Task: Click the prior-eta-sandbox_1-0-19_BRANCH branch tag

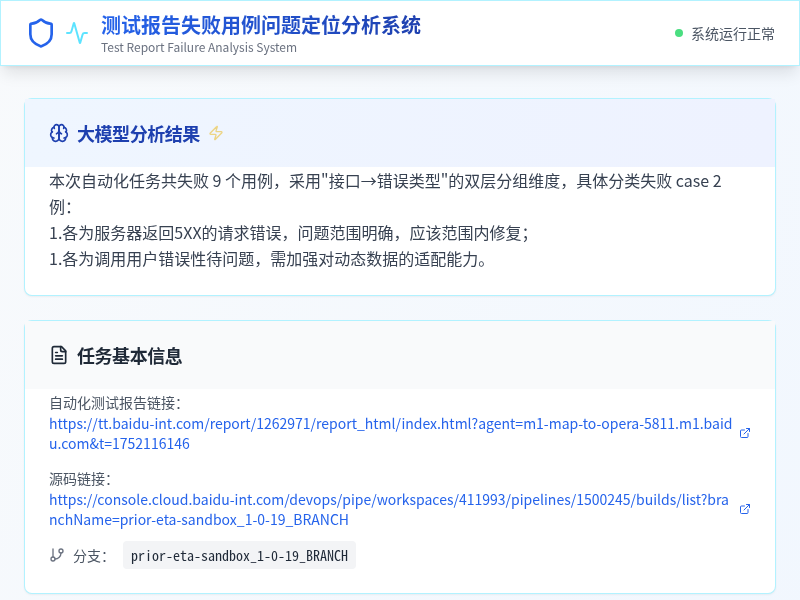Action: click(239, 555)
